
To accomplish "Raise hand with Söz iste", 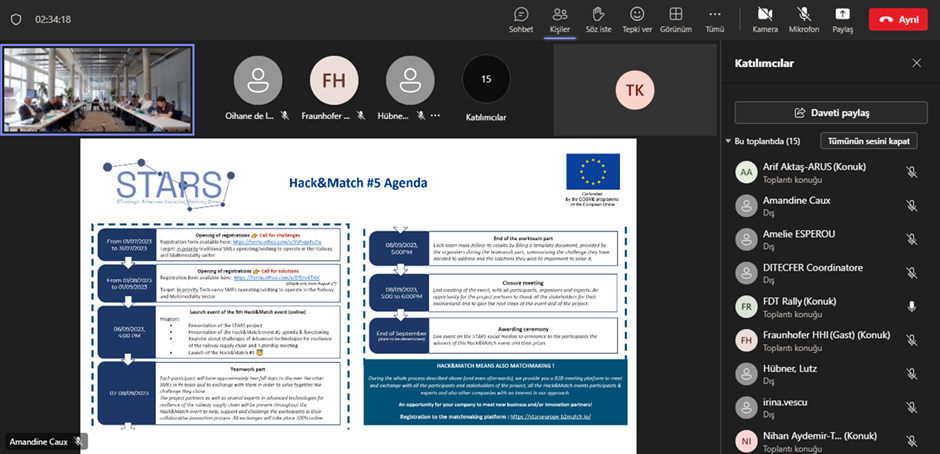I will pyautogui.click(x=598, y=20).
